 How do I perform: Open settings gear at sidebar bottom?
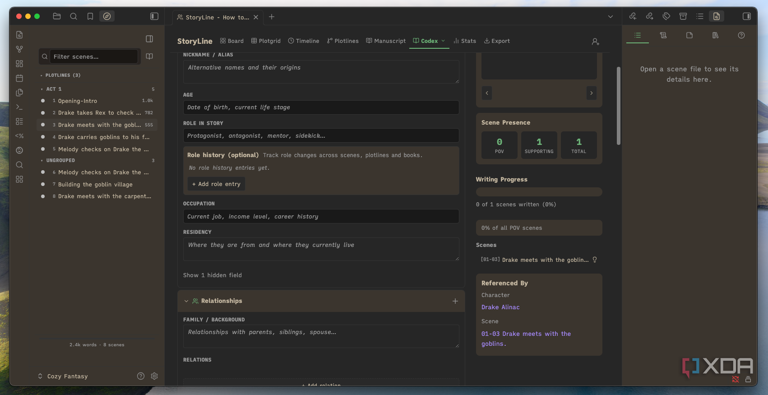click(x=154, y=376)
